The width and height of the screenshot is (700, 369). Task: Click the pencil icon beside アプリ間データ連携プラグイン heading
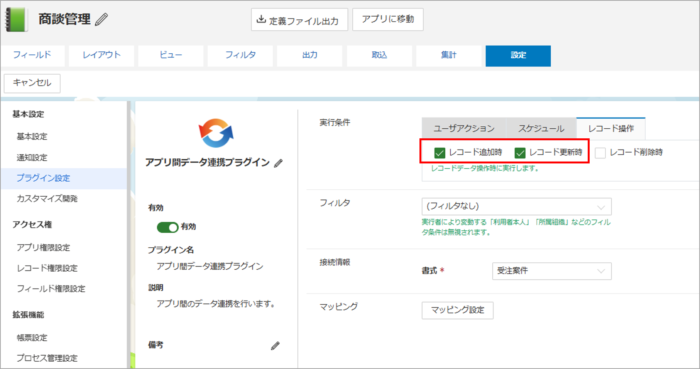(x=278, y=163)
